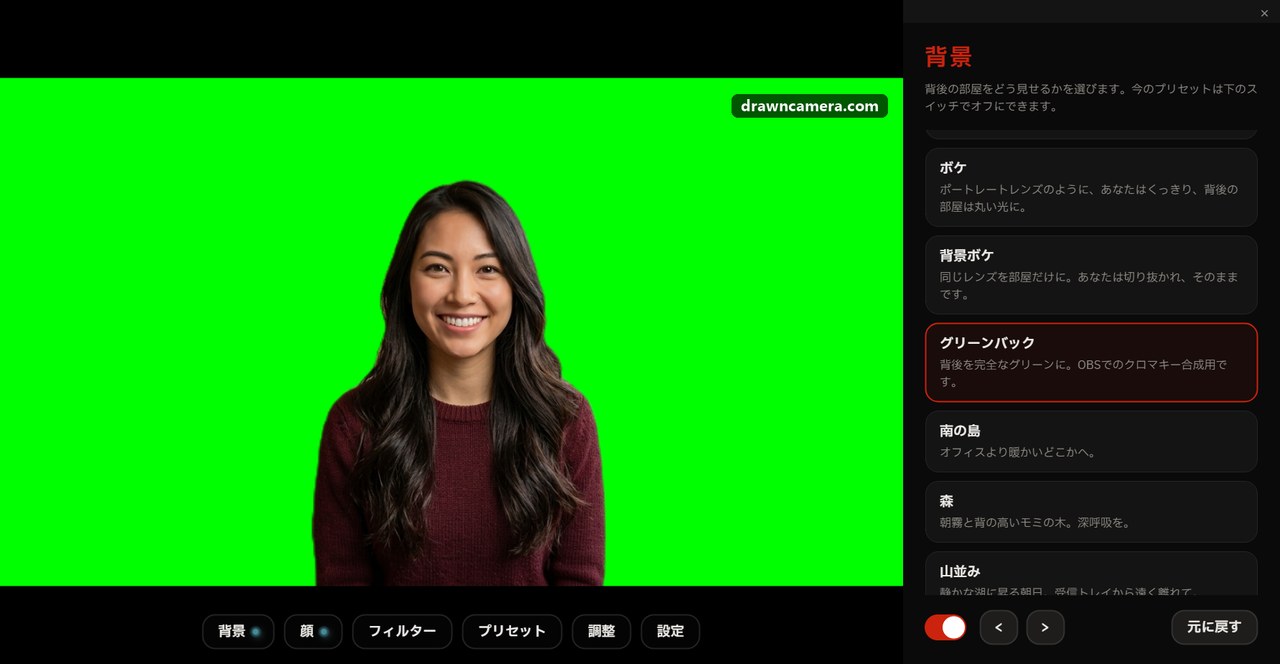The width and height of the screenshot is (1280, 664).
Task: Choose the 森 background
Action: tap(1091, 511)
